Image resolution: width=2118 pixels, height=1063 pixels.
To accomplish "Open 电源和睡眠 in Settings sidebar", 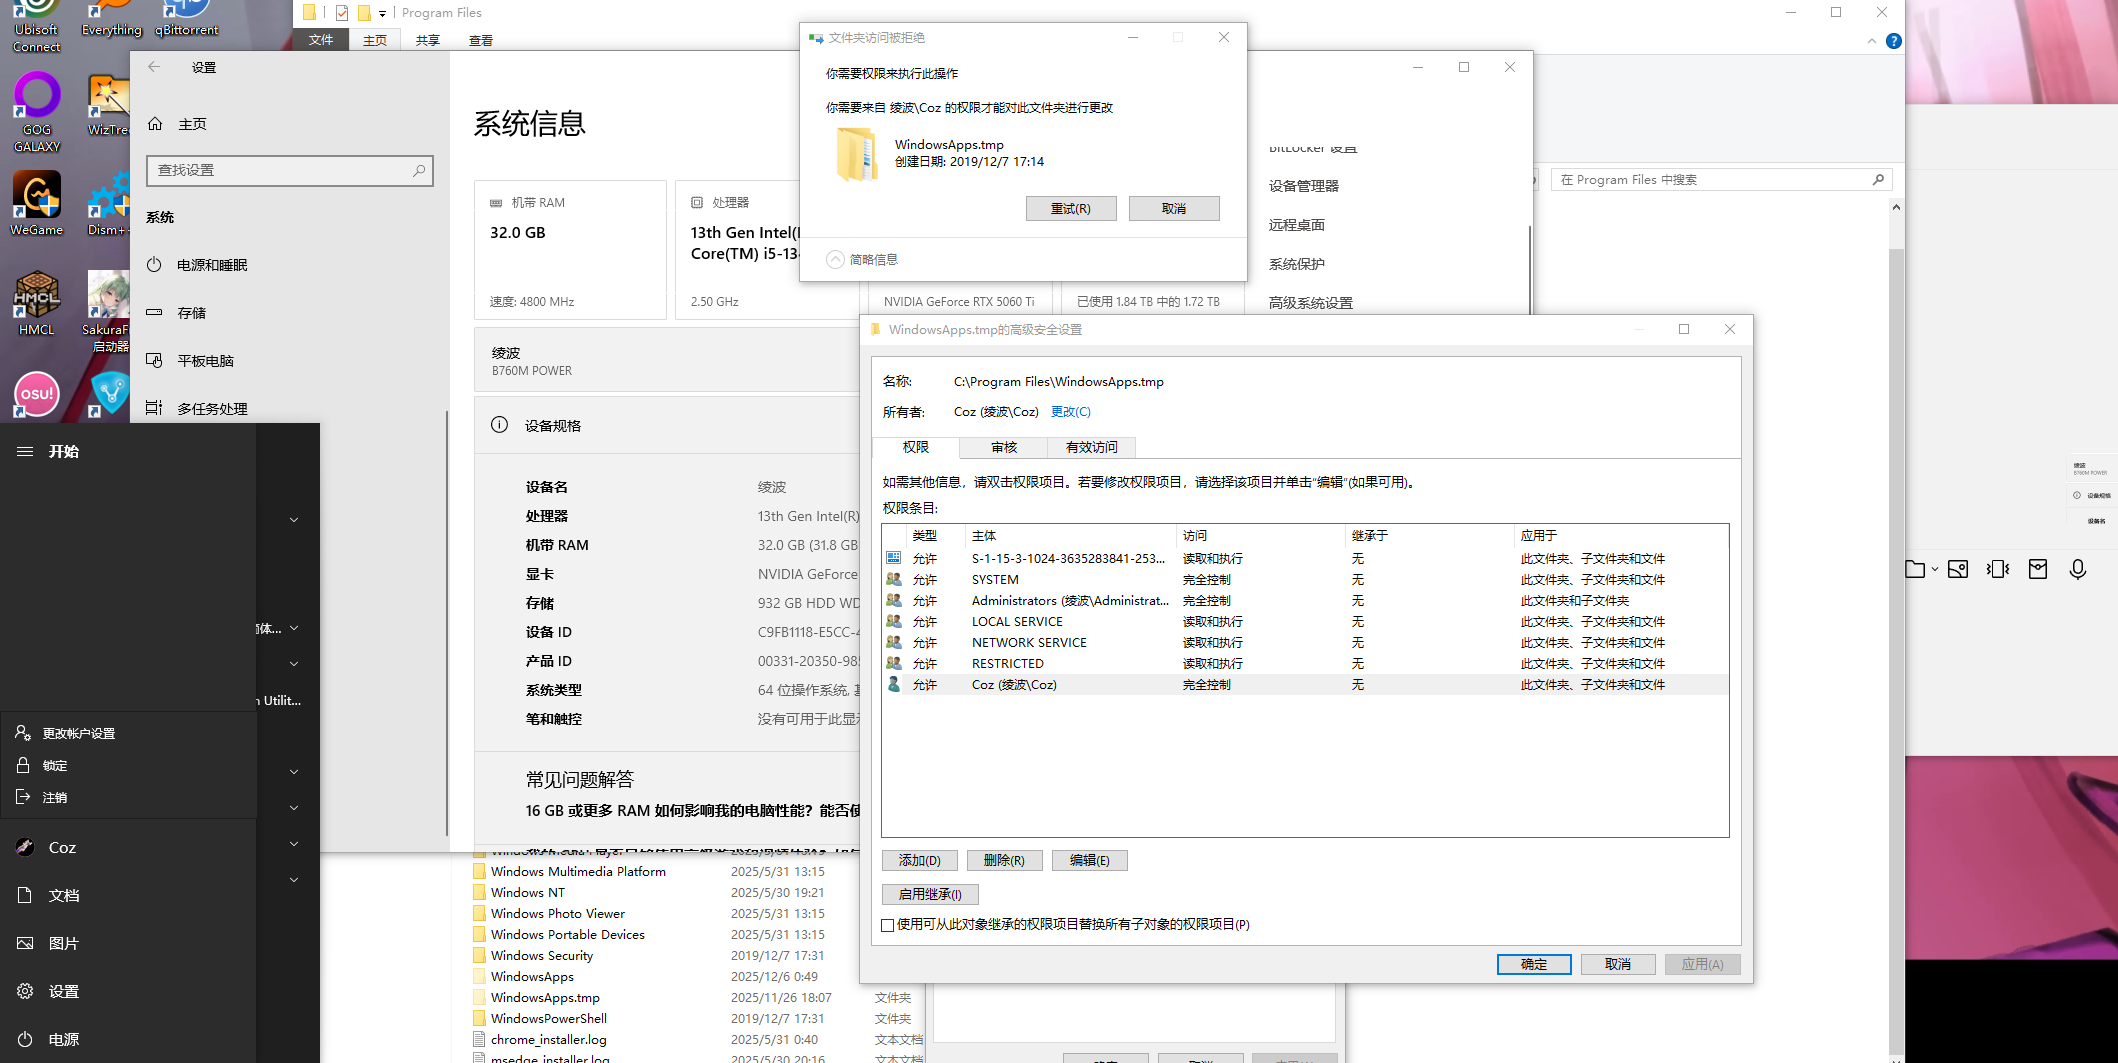I will (213, 264).
